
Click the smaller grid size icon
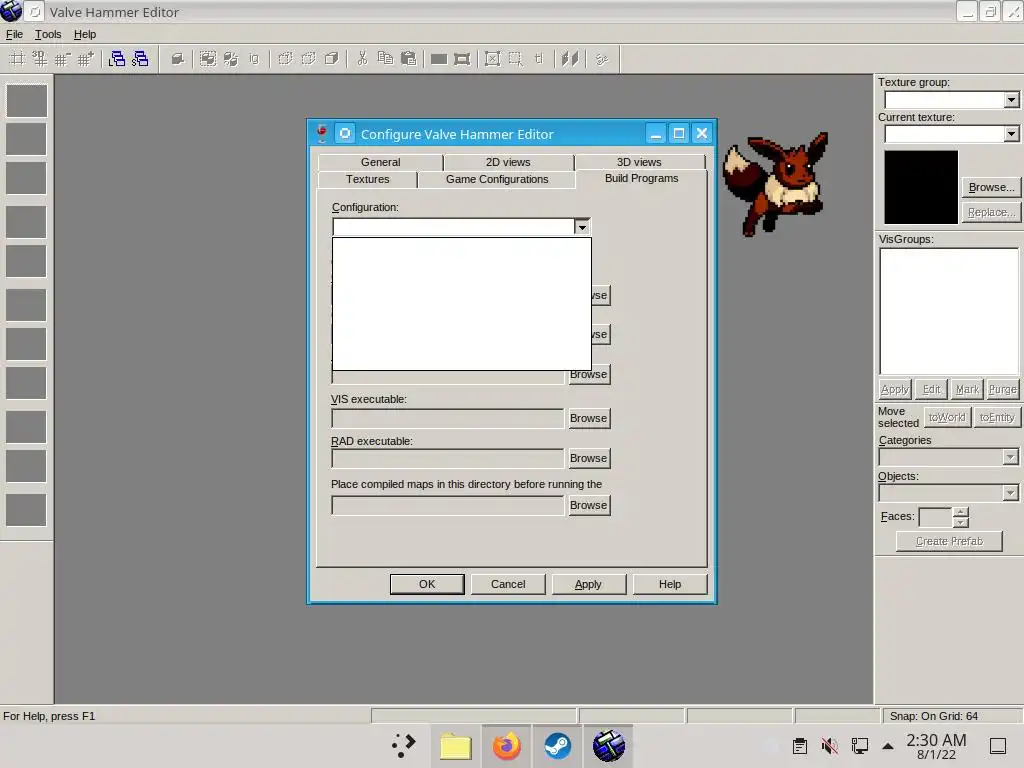tap(63, 59)
